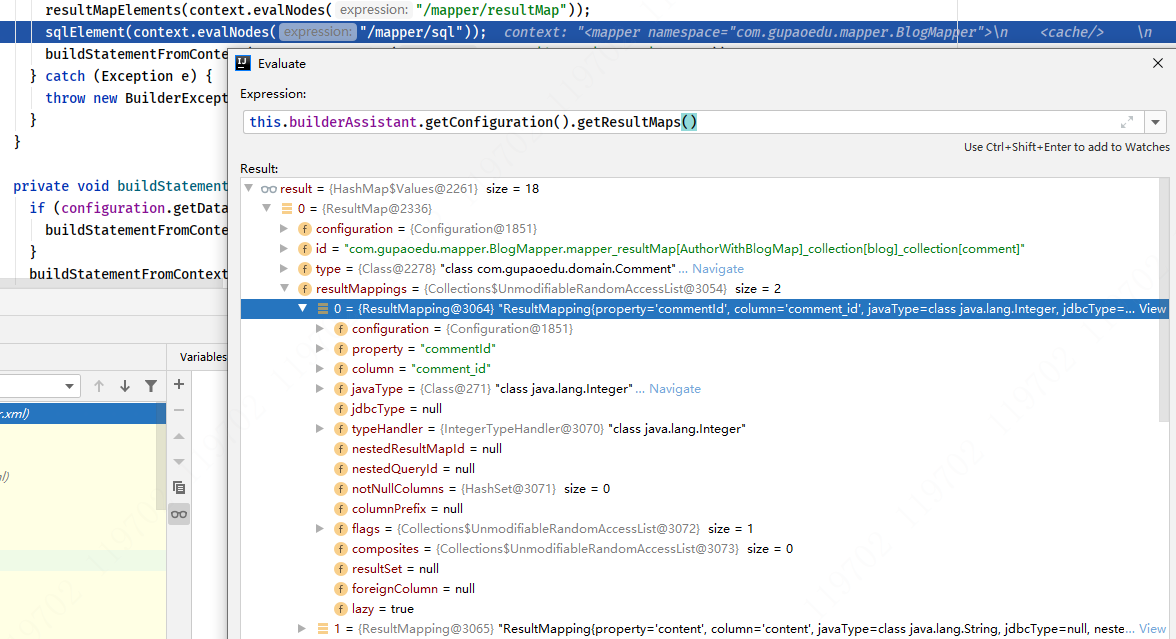
Task: Click the expand expression editor icon
Action: [1126, 122]
